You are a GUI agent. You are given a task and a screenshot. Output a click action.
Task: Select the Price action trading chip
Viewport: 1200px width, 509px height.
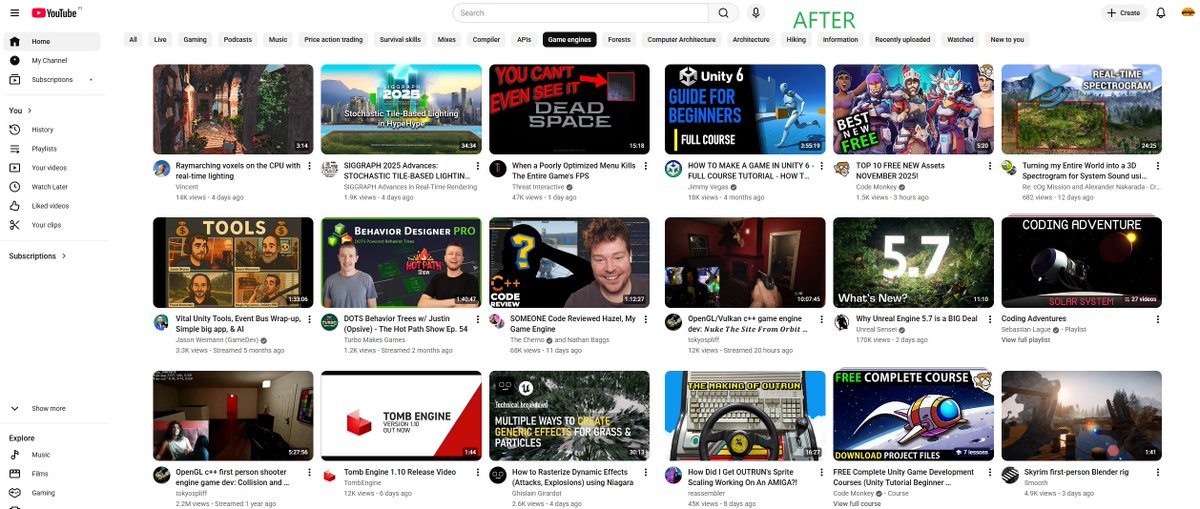pos(334,40)
